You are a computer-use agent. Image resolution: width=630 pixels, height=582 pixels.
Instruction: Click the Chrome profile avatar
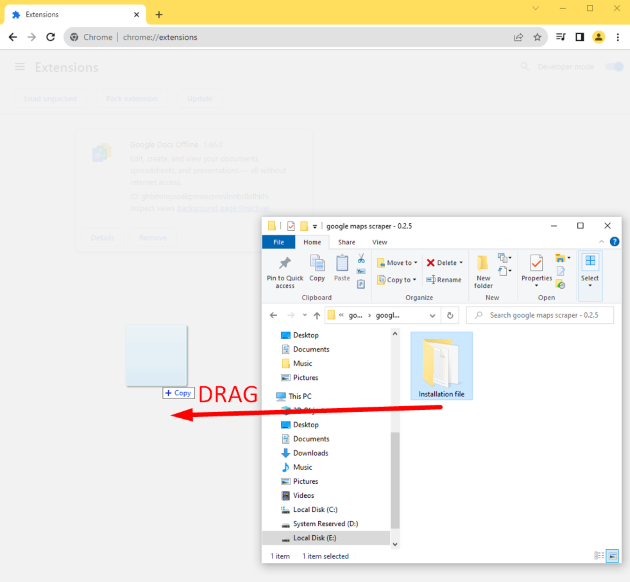(599, 37)
